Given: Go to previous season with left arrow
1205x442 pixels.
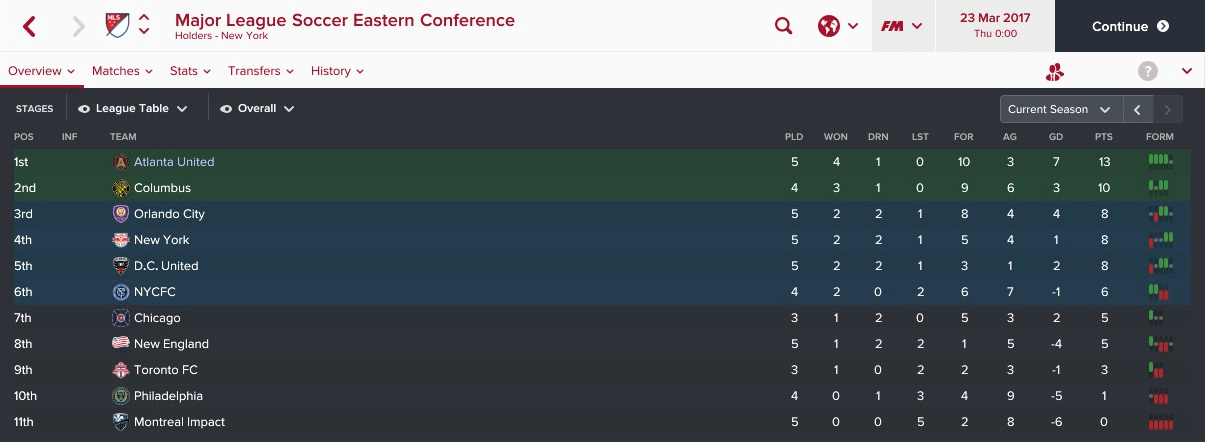Looking at the screenshot, I should 1138,109.
